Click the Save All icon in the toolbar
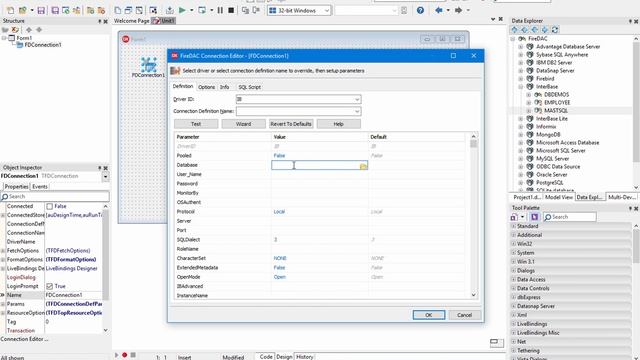640x360 pixels. coord(55,10)
